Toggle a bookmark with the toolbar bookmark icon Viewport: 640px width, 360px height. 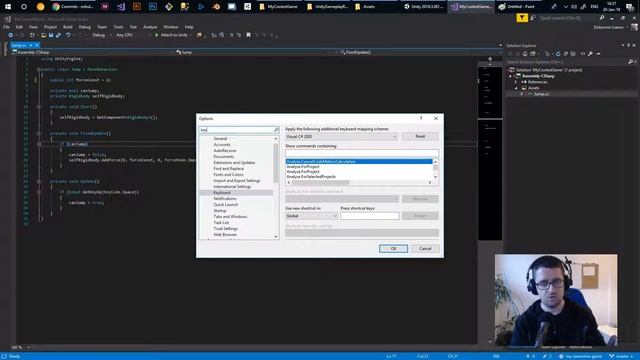pyautogui.click(x=248, y=35)
